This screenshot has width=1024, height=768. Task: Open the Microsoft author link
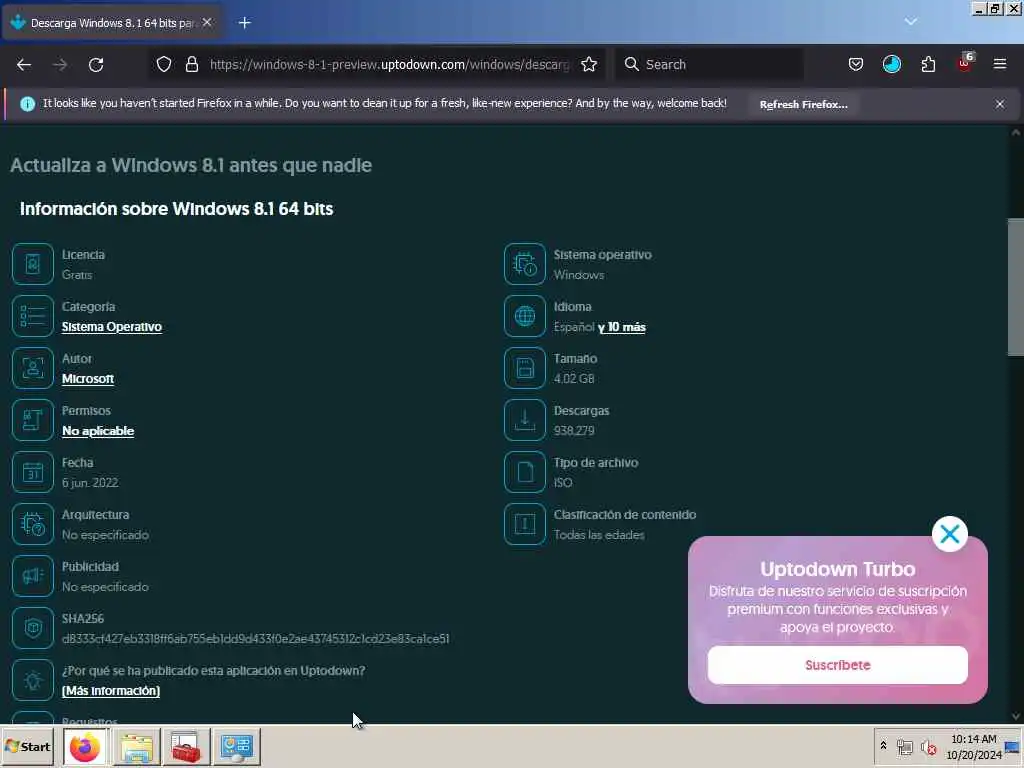88,379
